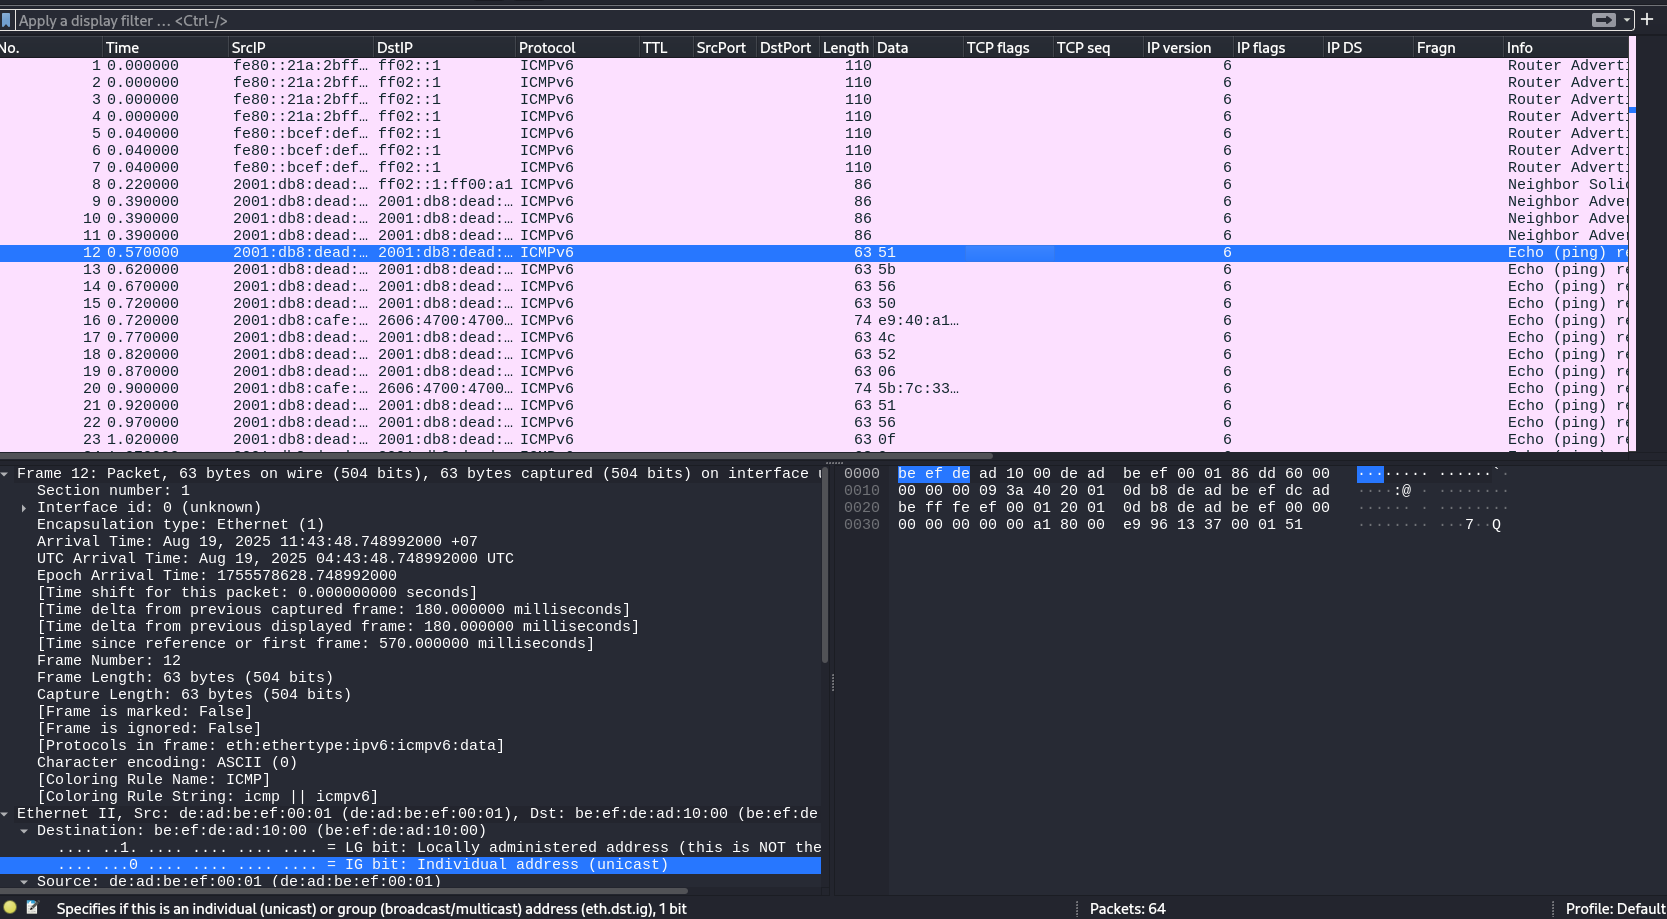This screenshot has width=1667, height=919.
Task: Click the display filter bookmark icon
Action: click(6, 20)
